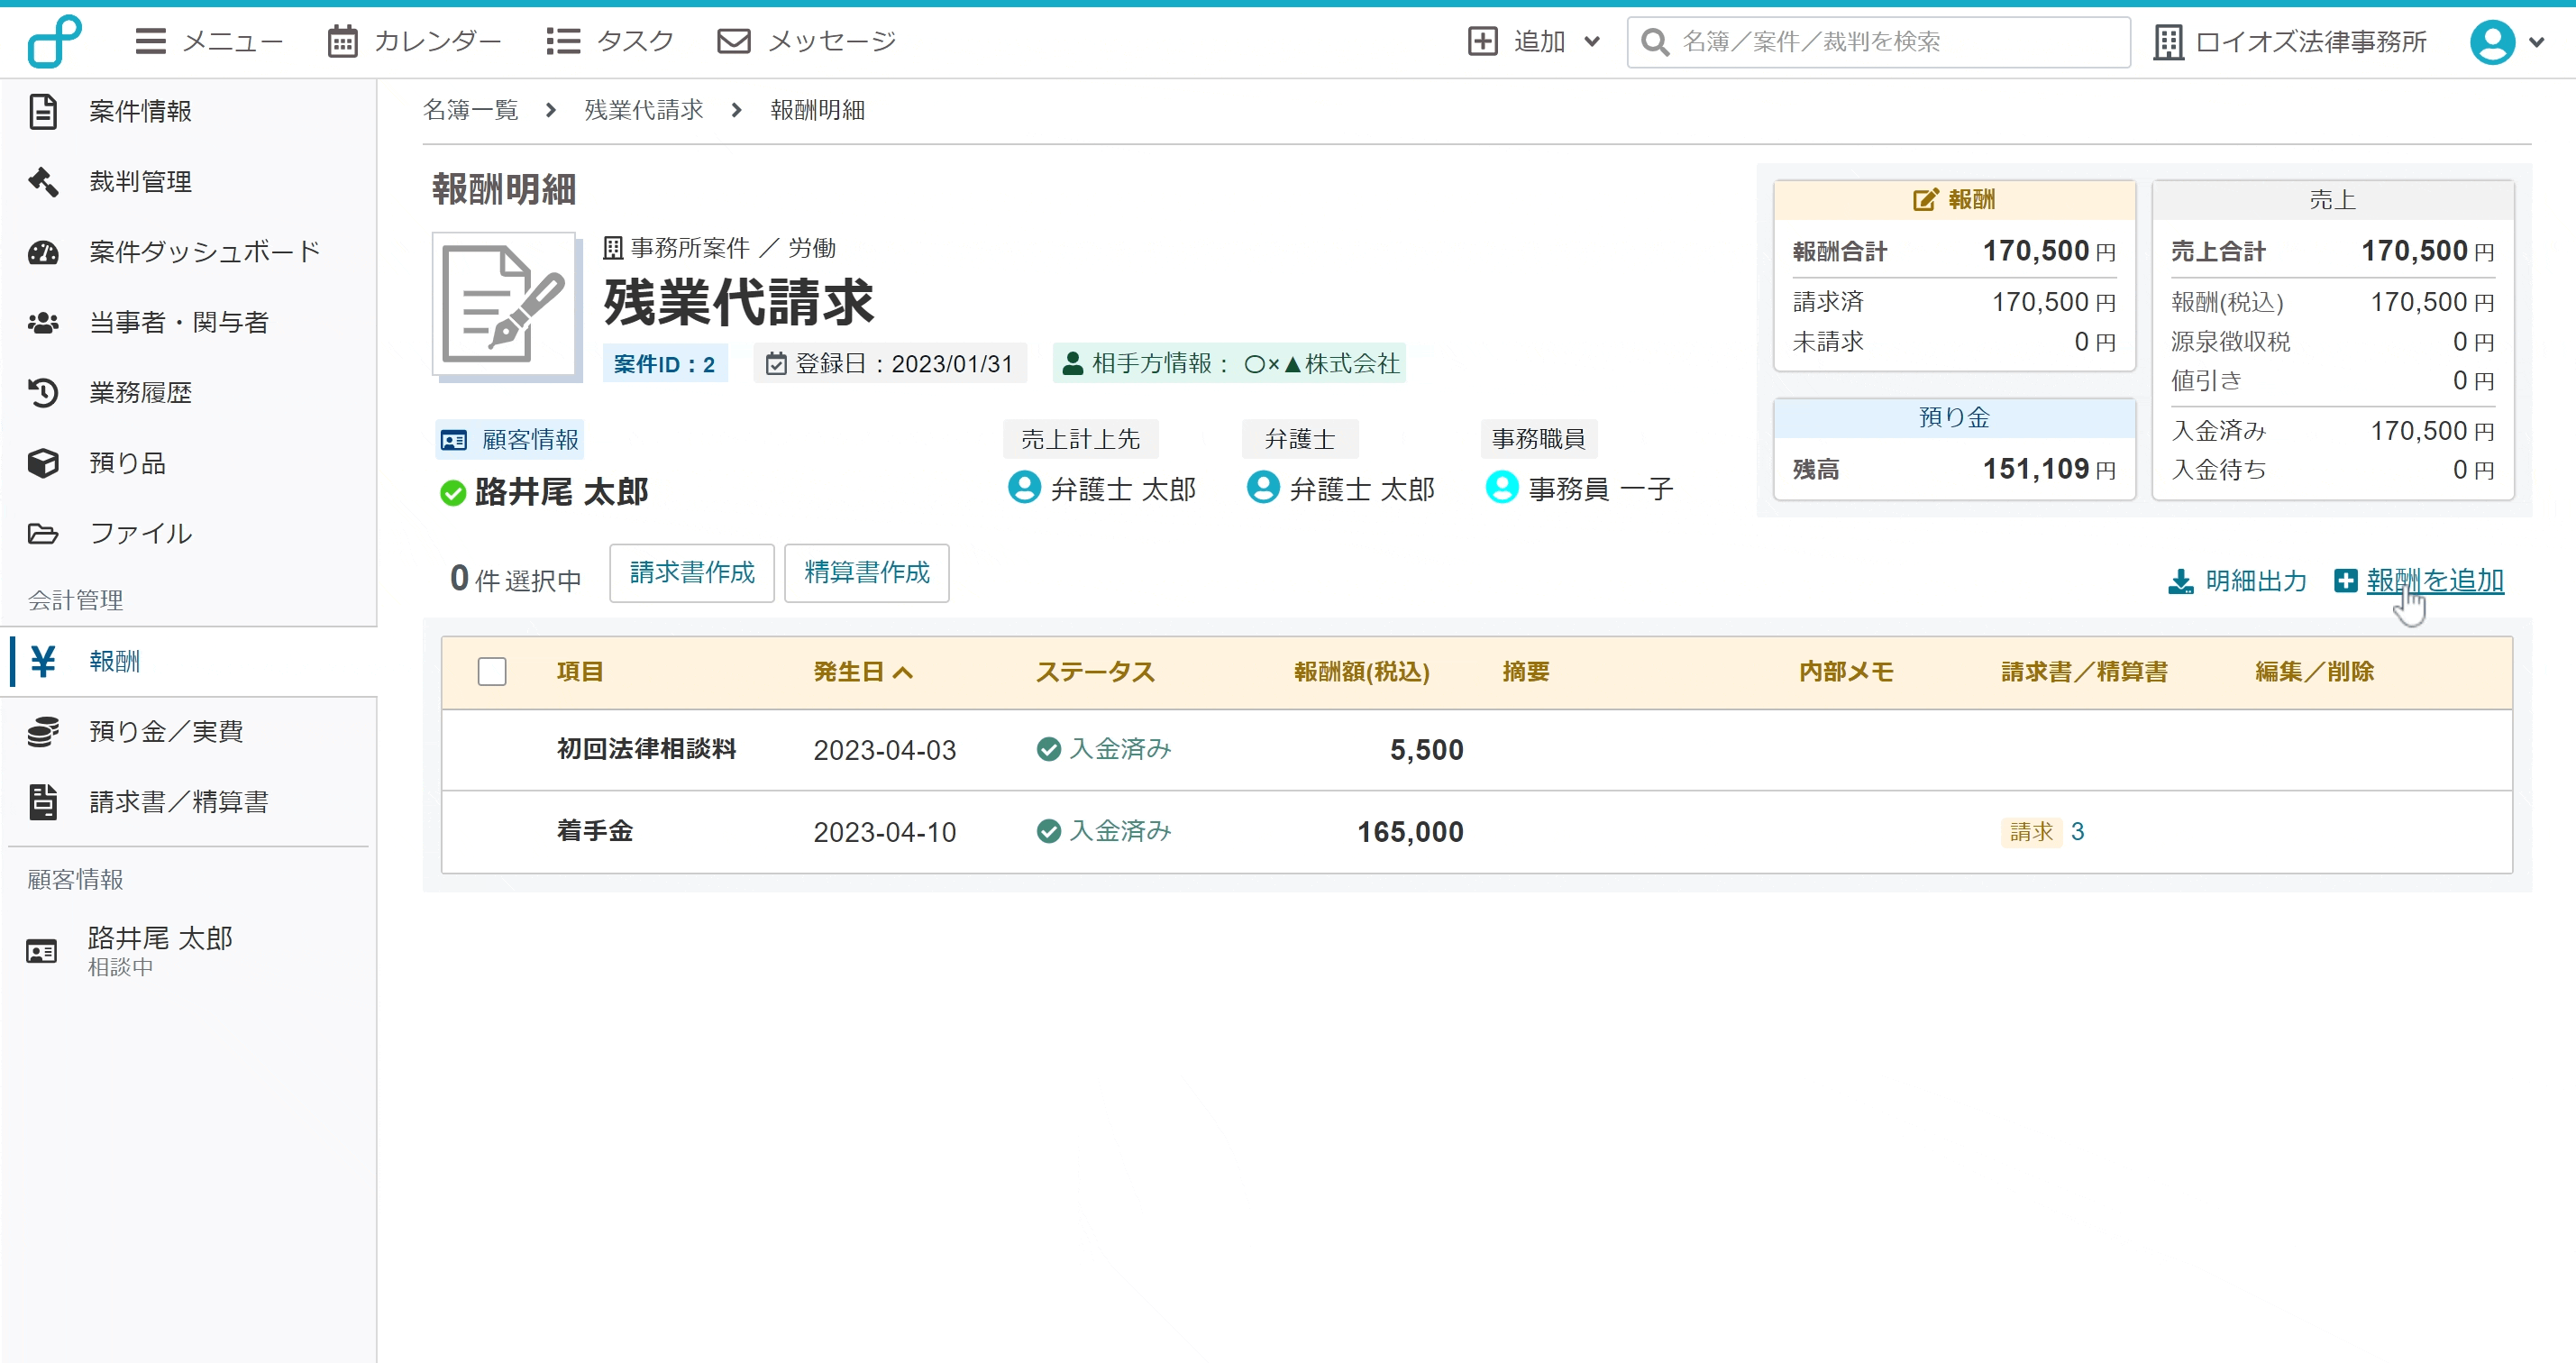Select 精算書作成 menu option
2576x1363 pixels.
click(x=867, y=572)
